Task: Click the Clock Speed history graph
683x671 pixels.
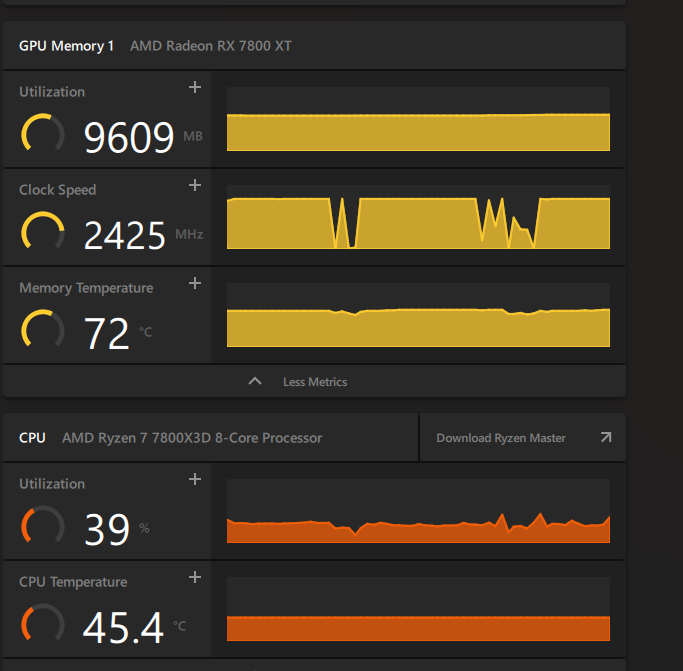Action: click(418, 217)
